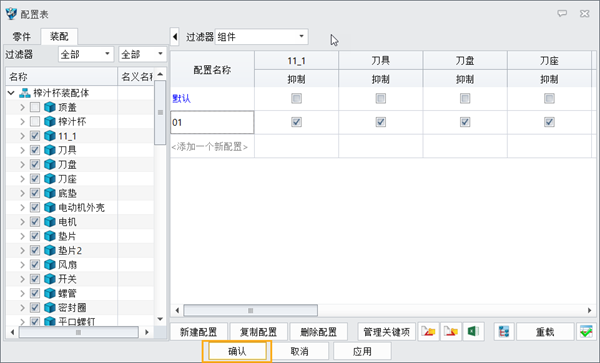Click the tree's horizontal scrollbar thumb
Image resolution: width=600 pixels, height=363 pixels.
click(78, 332)
